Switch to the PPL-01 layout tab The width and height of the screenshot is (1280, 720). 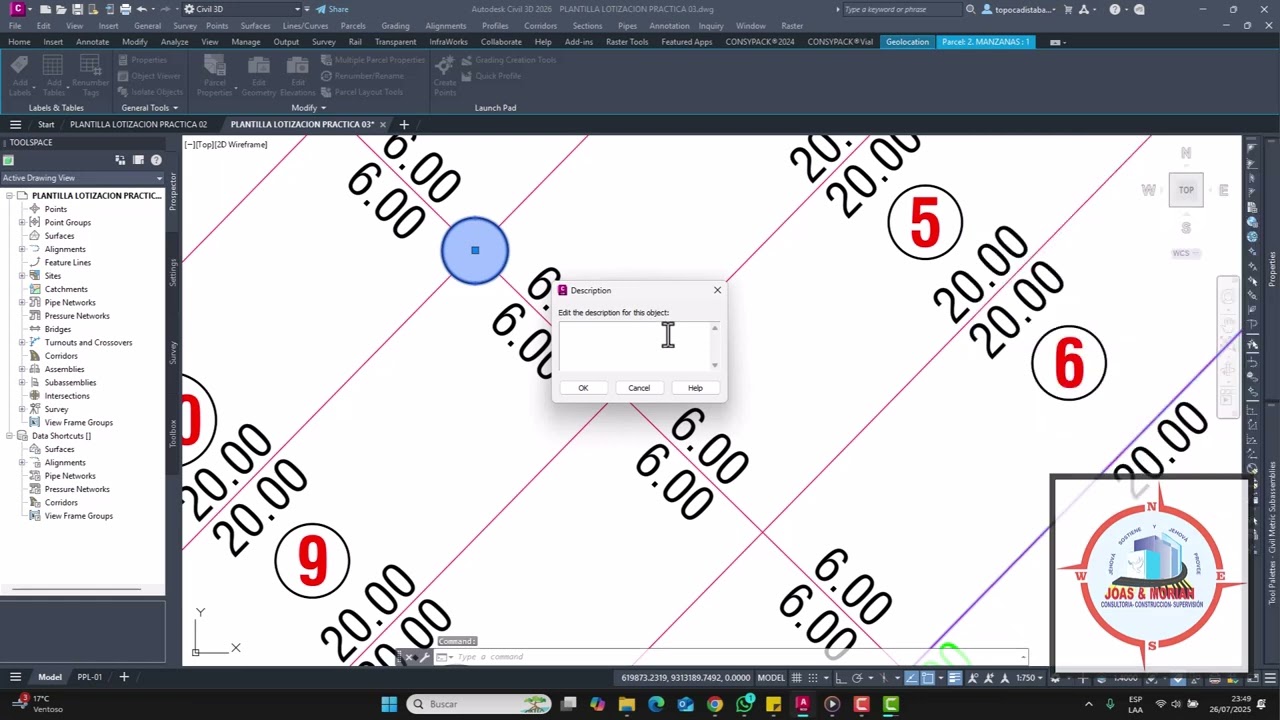coord(90,677)
